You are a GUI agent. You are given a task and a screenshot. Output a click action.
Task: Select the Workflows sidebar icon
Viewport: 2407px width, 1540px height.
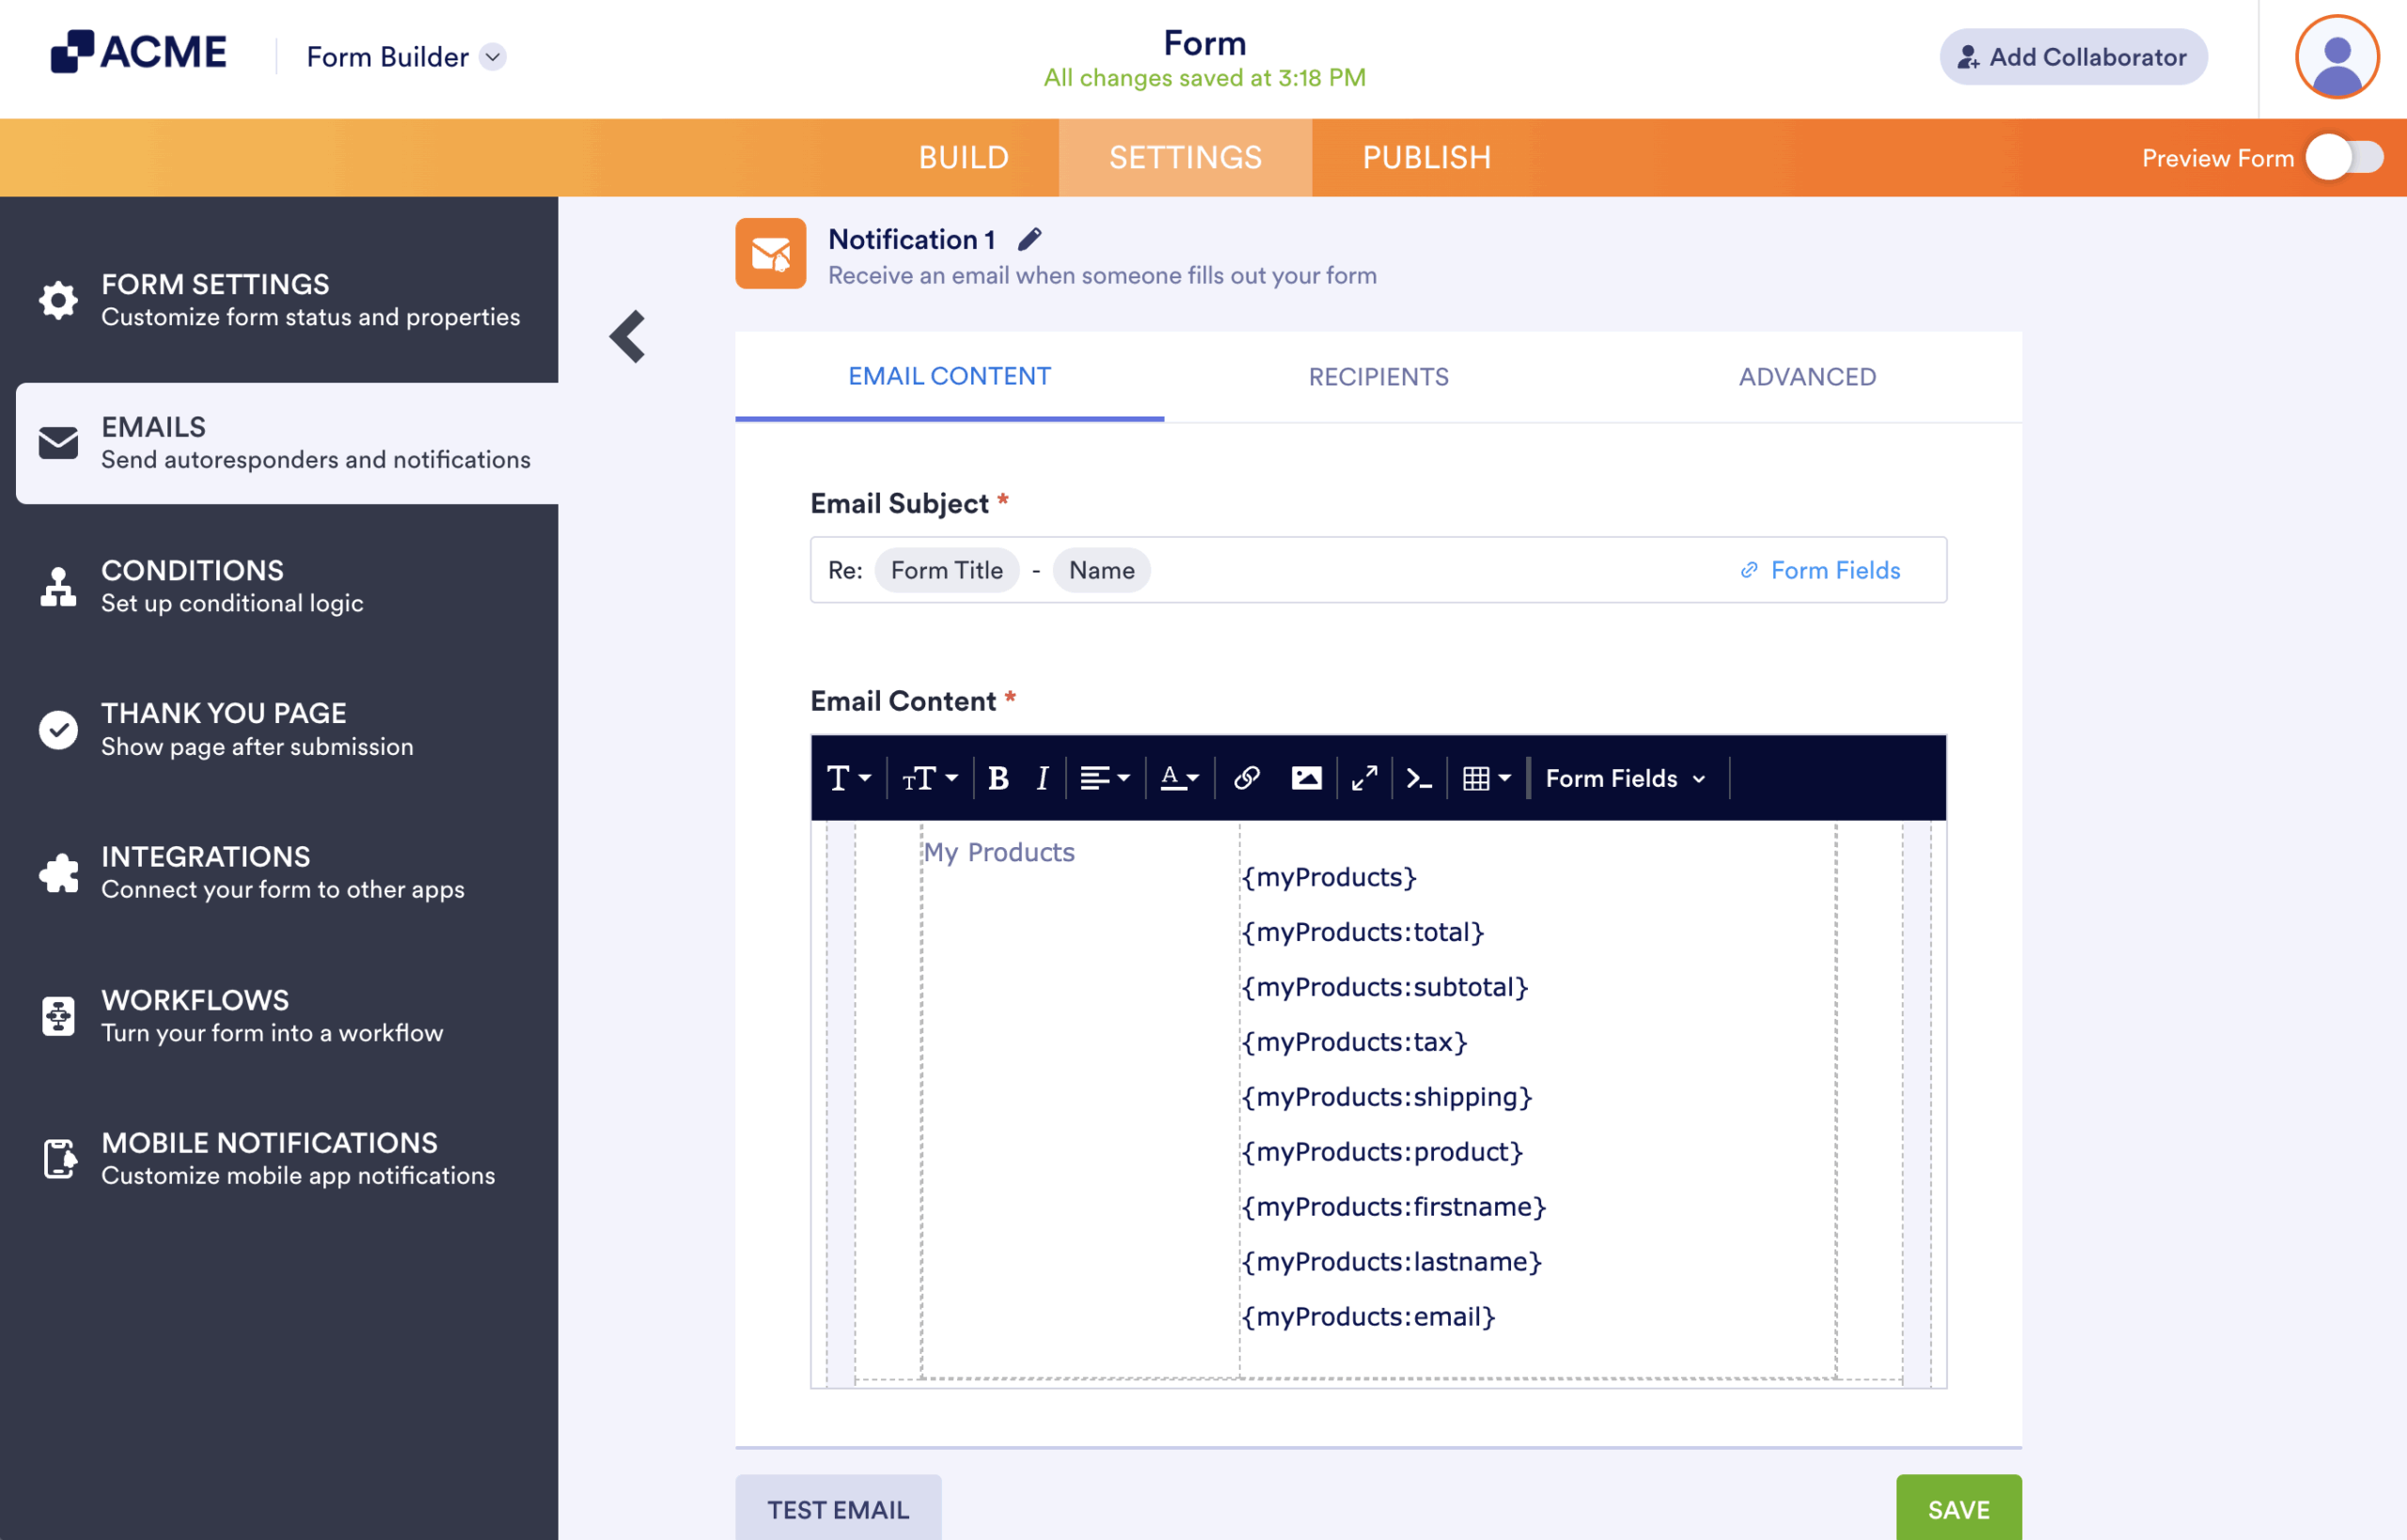pyautogui.click(x=58, y=1015)
